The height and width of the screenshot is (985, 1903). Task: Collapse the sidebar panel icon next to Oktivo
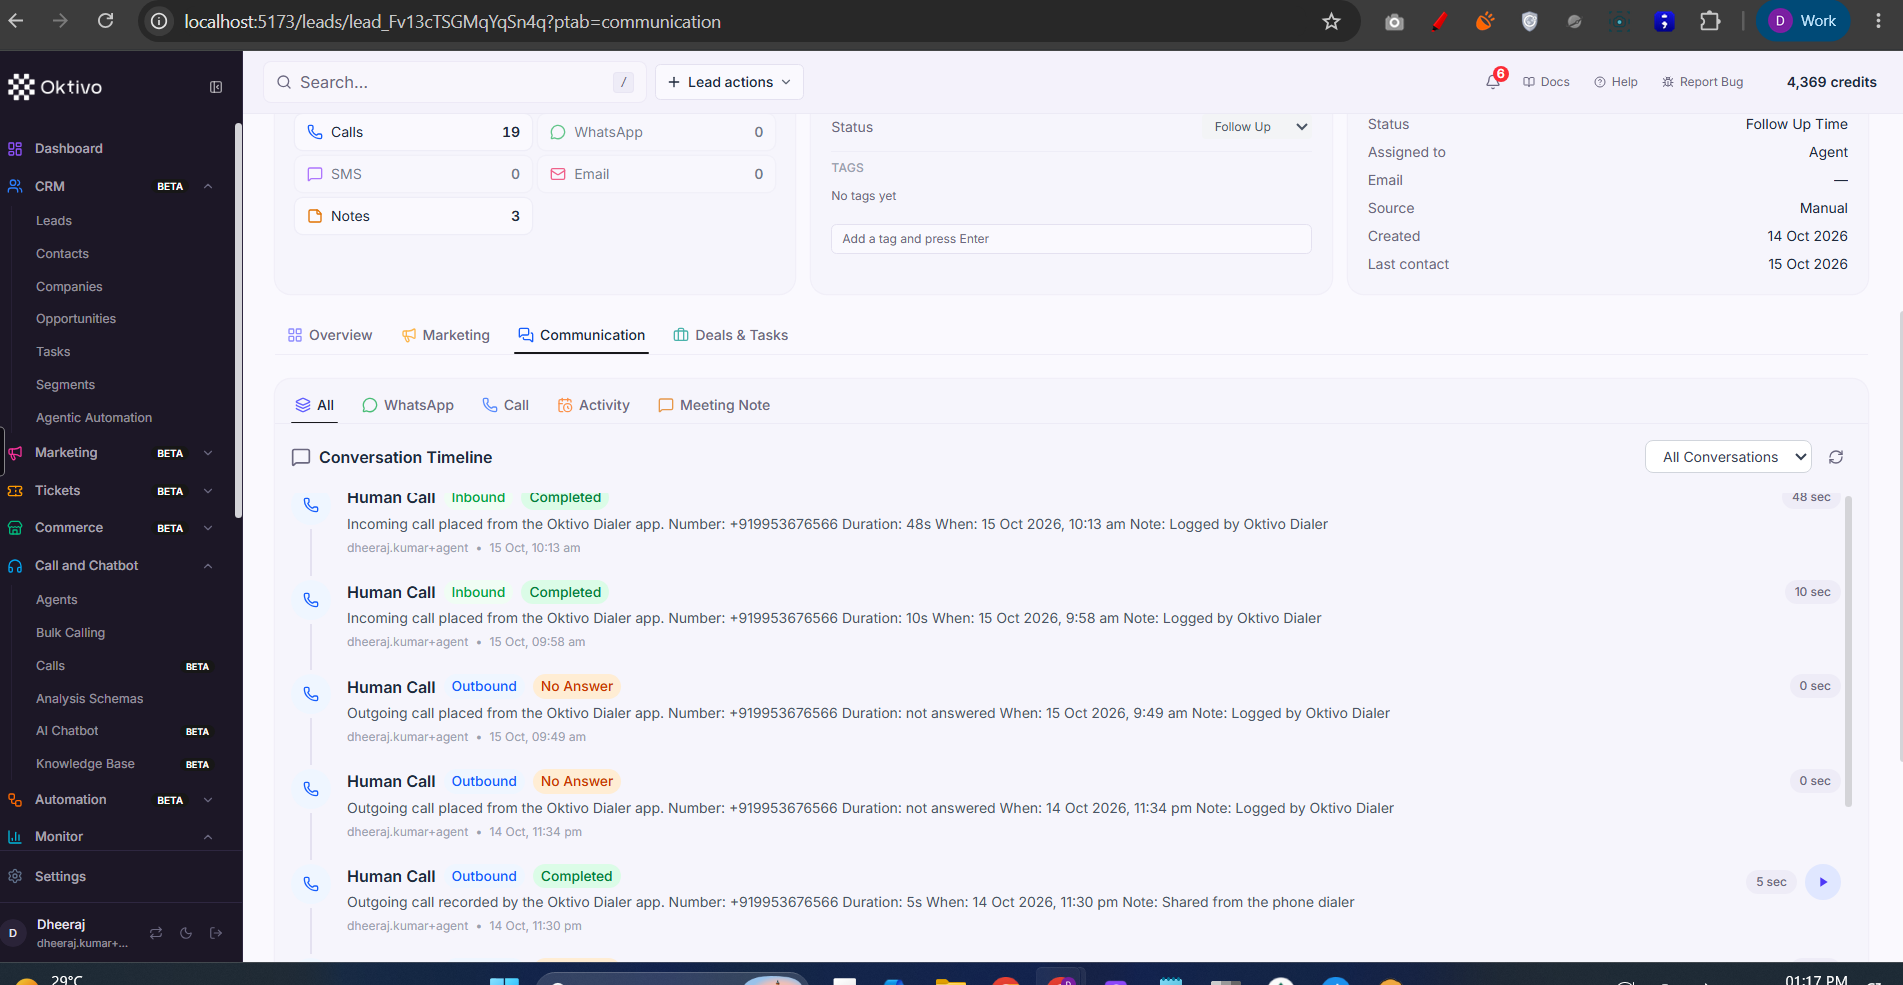coord(216,87)
